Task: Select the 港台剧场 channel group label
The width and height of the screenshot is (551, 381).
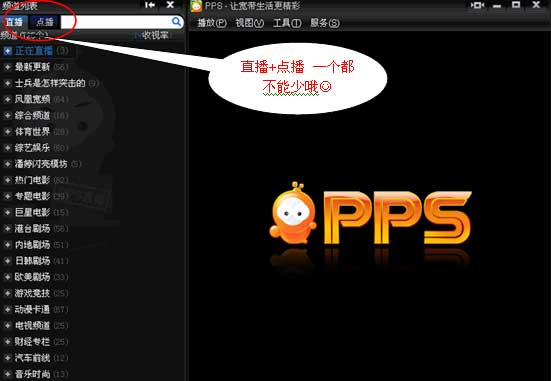Action: click(32, 229)
